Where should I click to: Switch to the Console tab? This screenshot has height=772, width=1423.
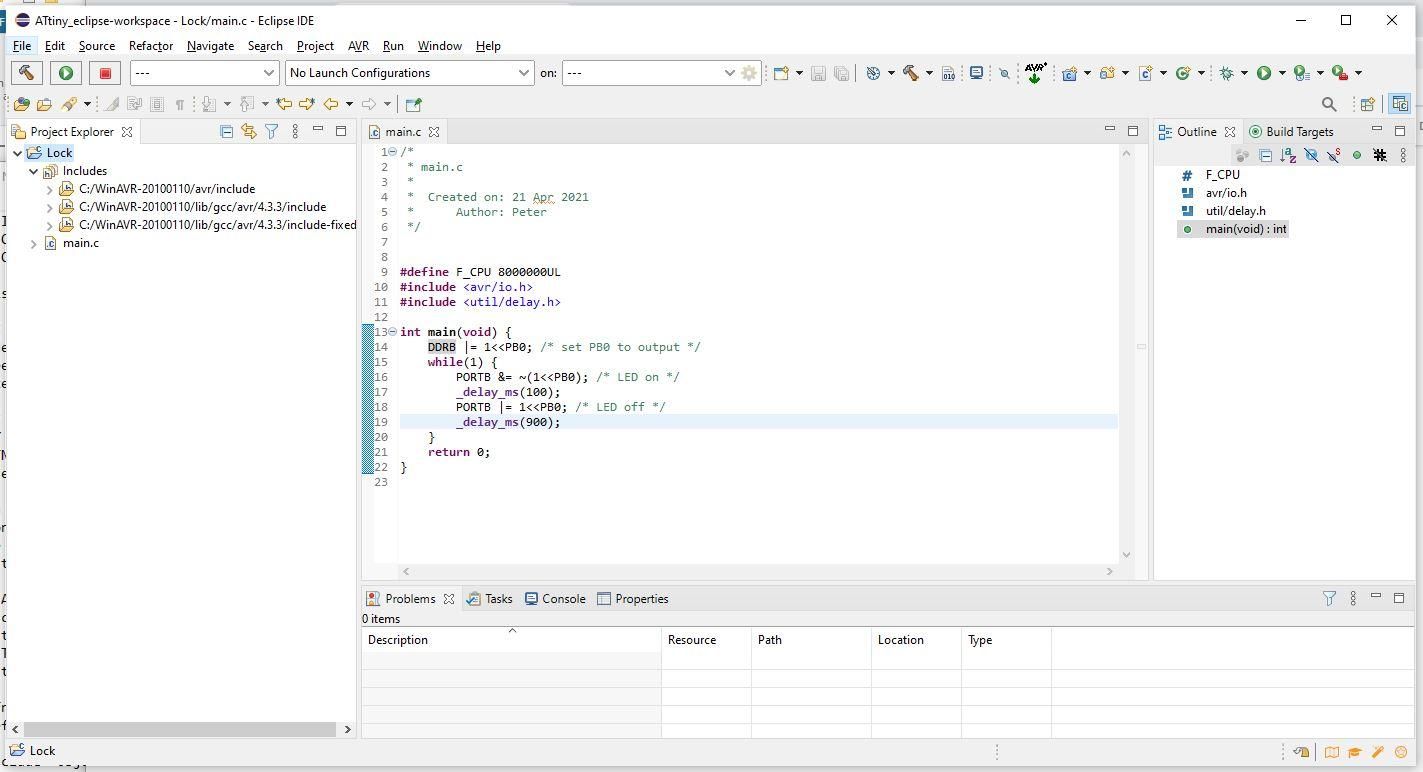pos(565,598)
